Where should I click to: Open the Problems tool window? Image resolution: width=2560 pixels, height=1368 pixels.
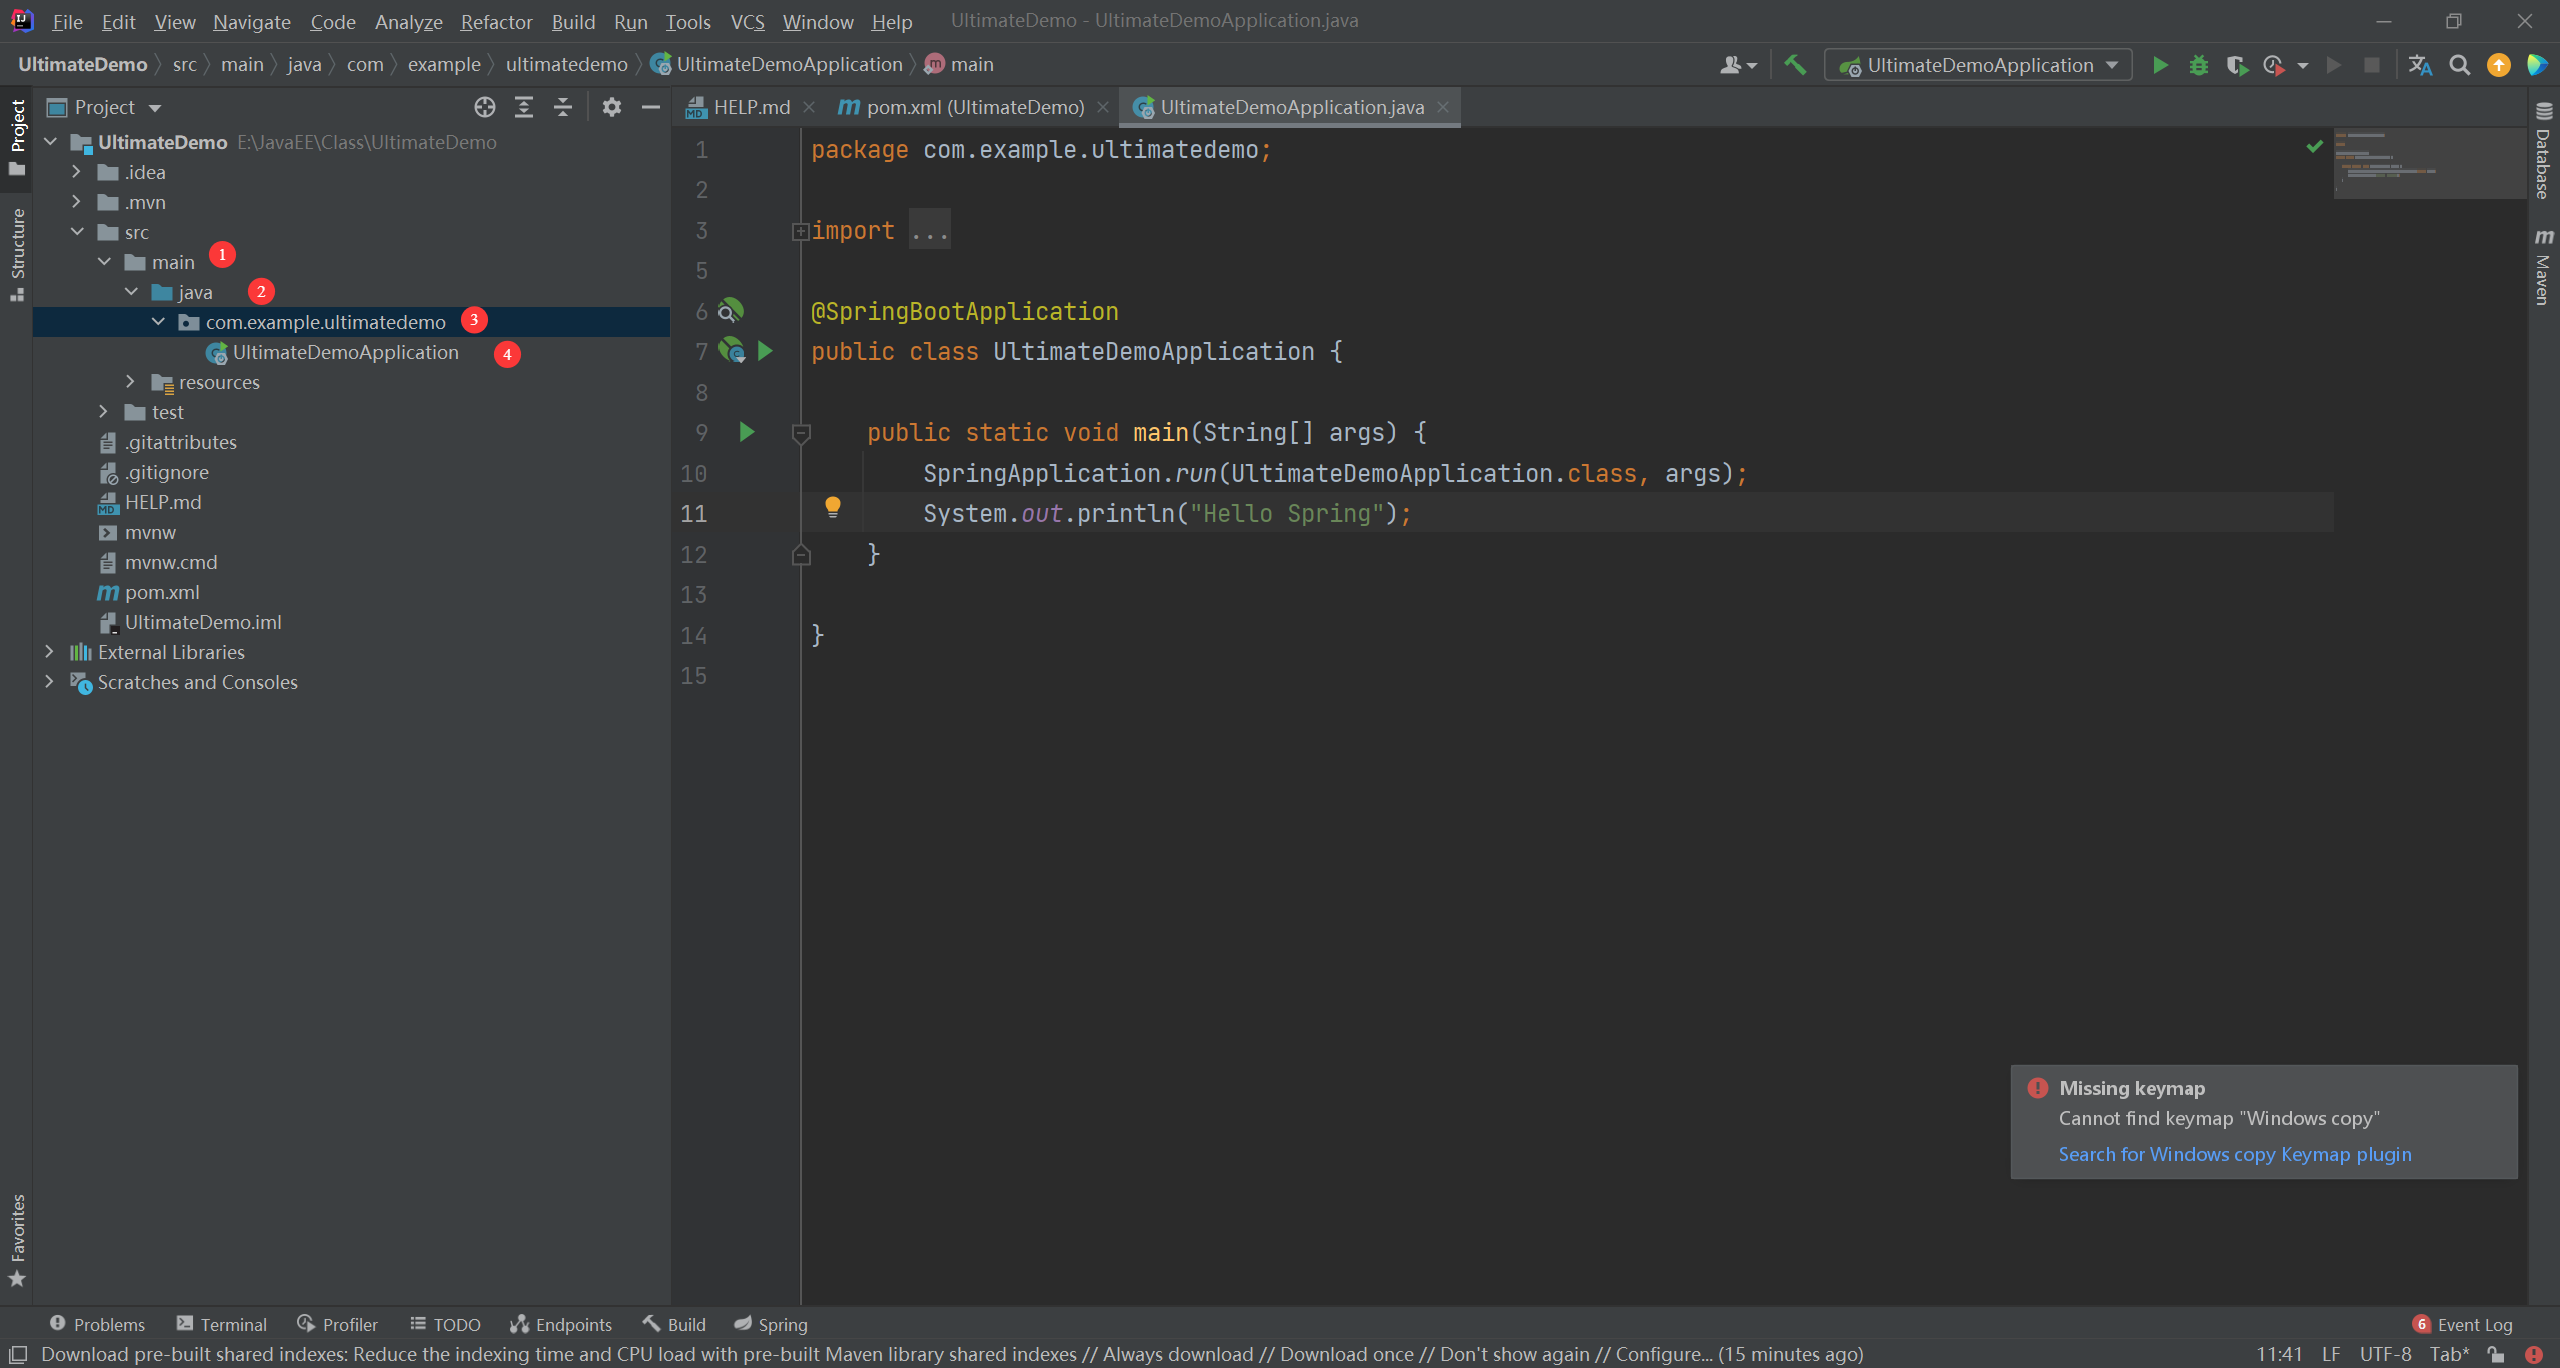[x=98, y=1324]
